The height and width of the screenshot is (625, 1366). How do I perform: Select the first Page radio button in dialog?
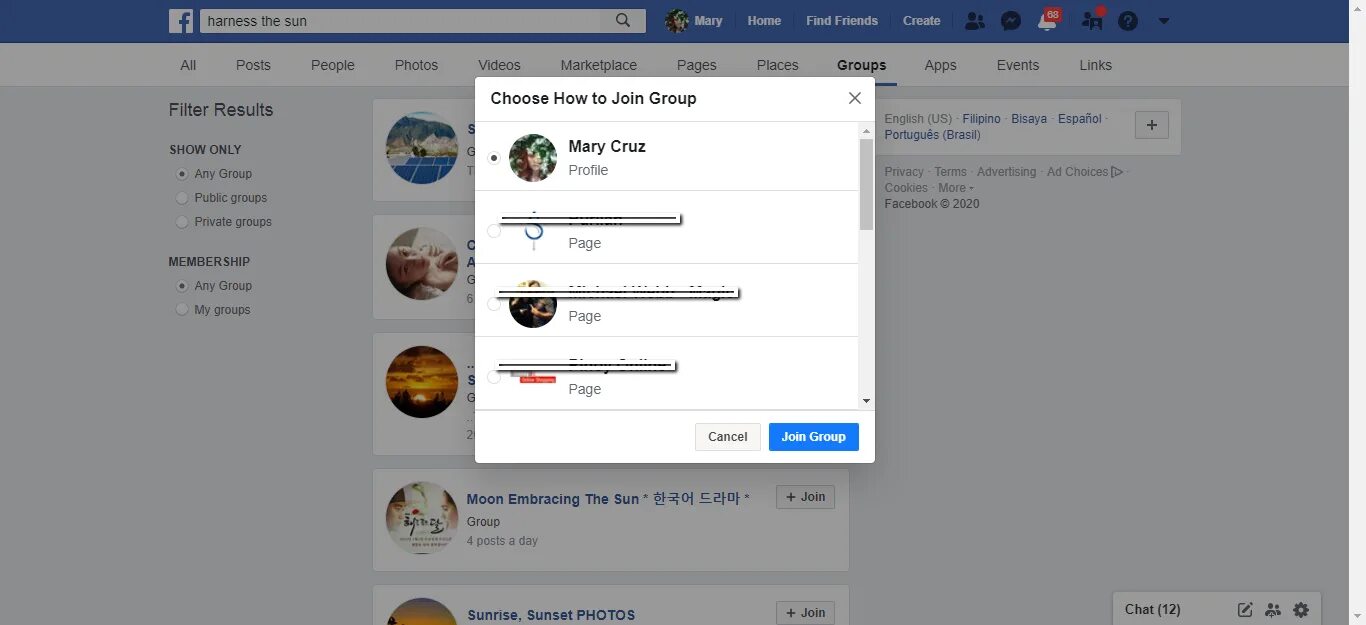[494, 231]
